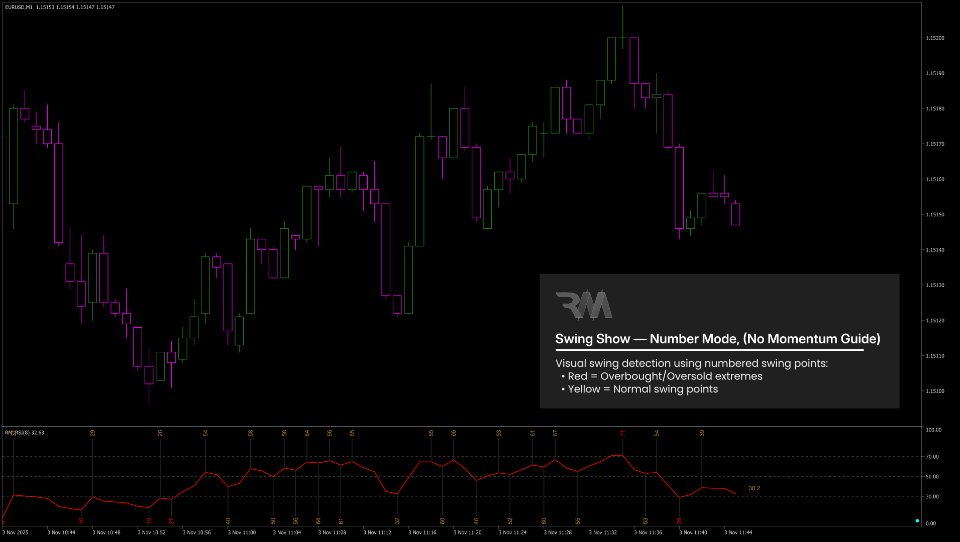Click the 3 Nov 11:24 time label

pyautogui.click(x=513, y=532)
